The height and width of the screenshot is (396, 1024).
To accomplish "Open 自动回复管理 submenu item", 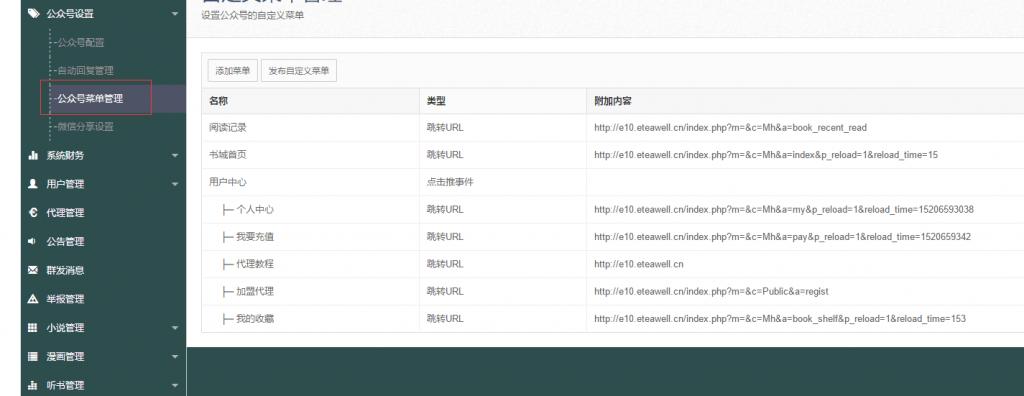I will [85, 71].
